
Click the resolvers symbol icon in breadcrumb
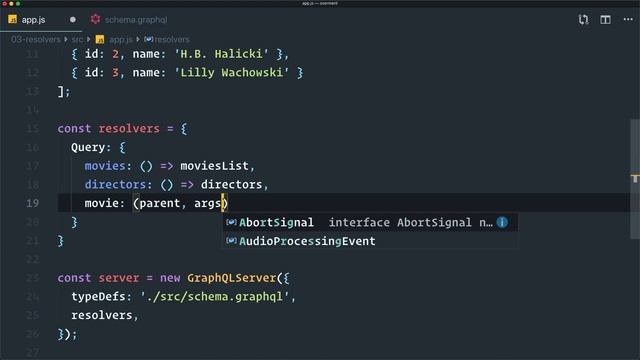click(149, 40)
